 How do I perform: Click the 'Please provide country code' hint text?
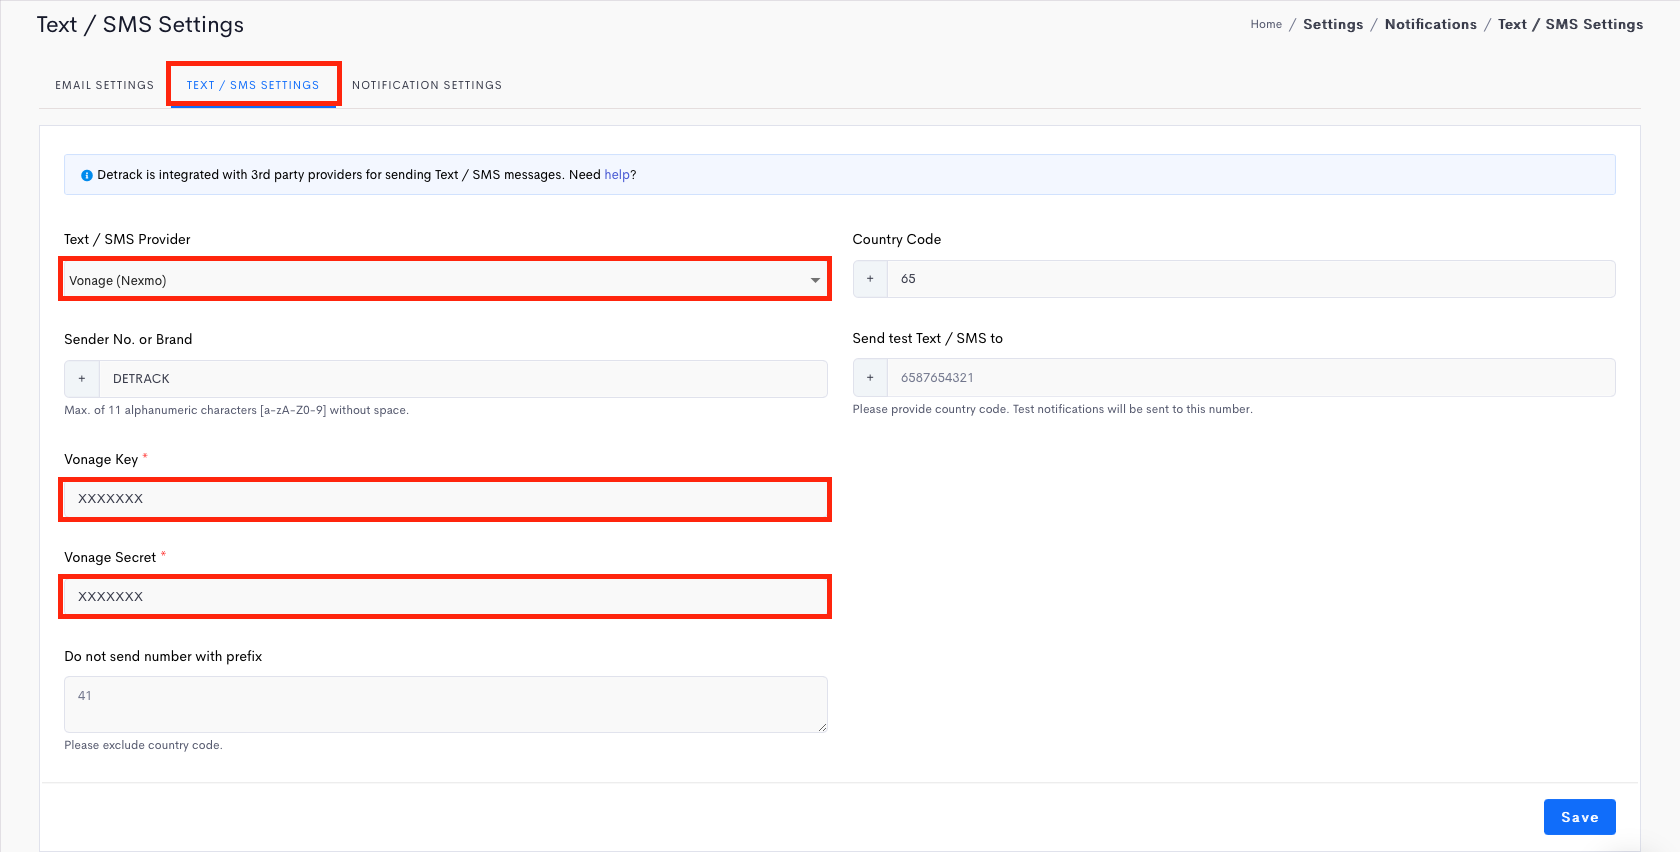1052,409
